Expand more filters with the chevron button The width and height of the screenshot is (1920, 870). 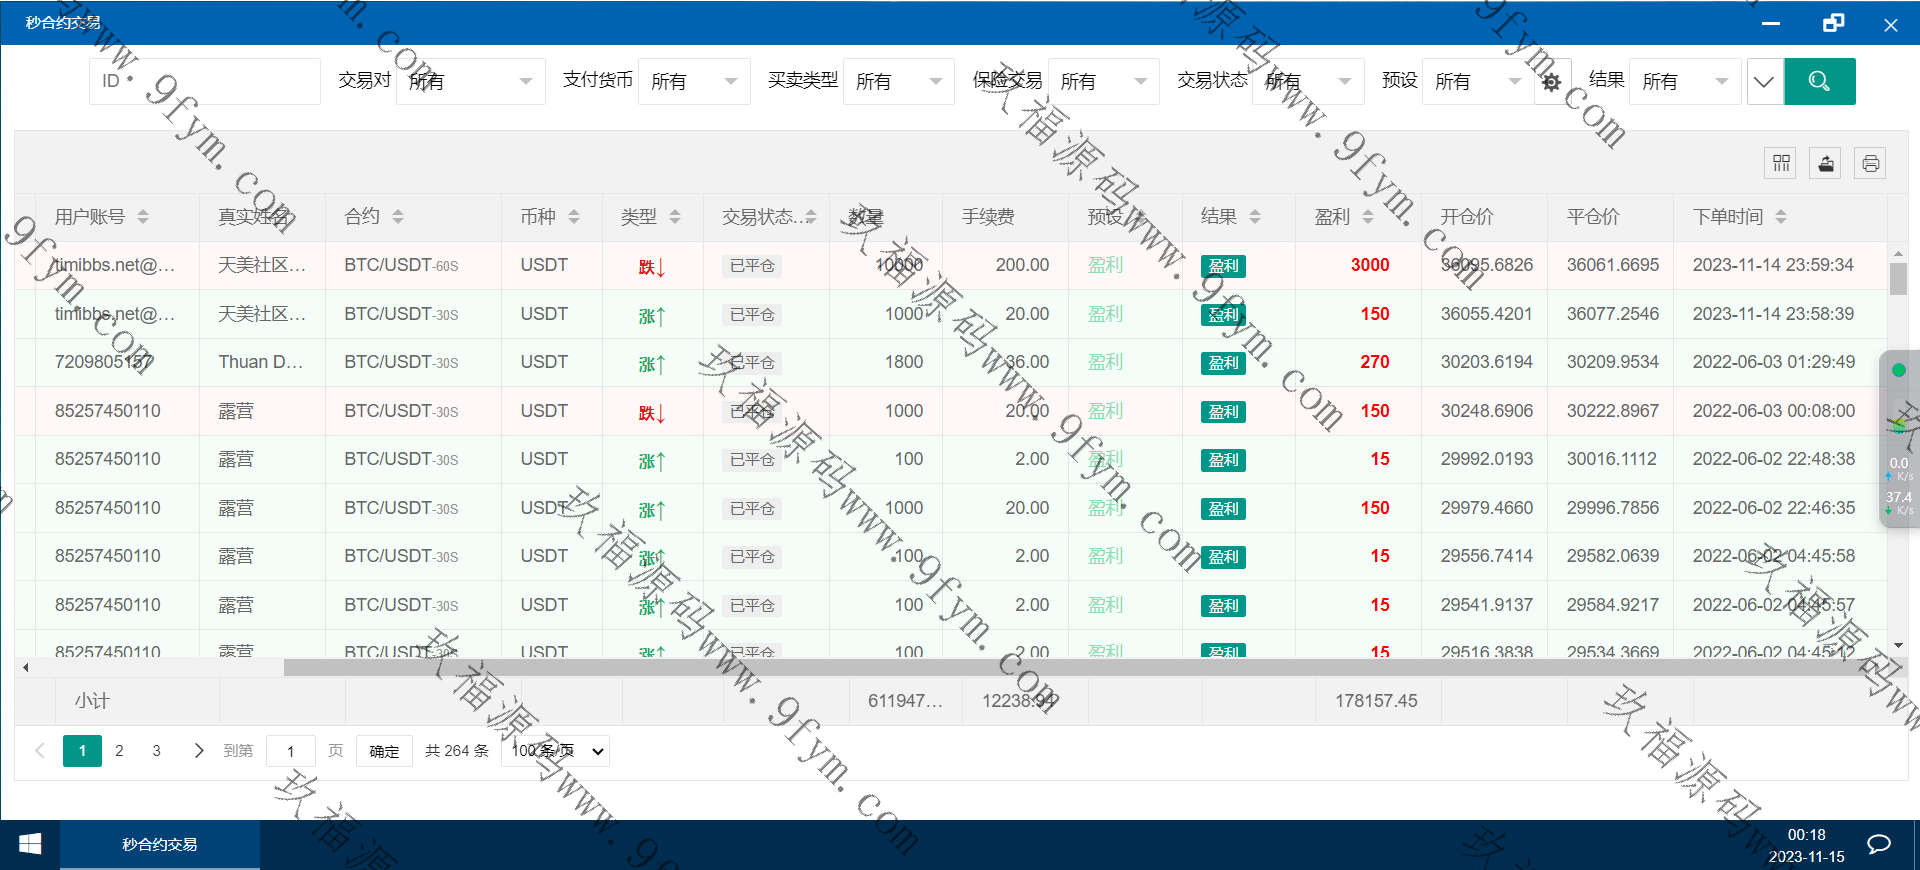[1764, 82]
